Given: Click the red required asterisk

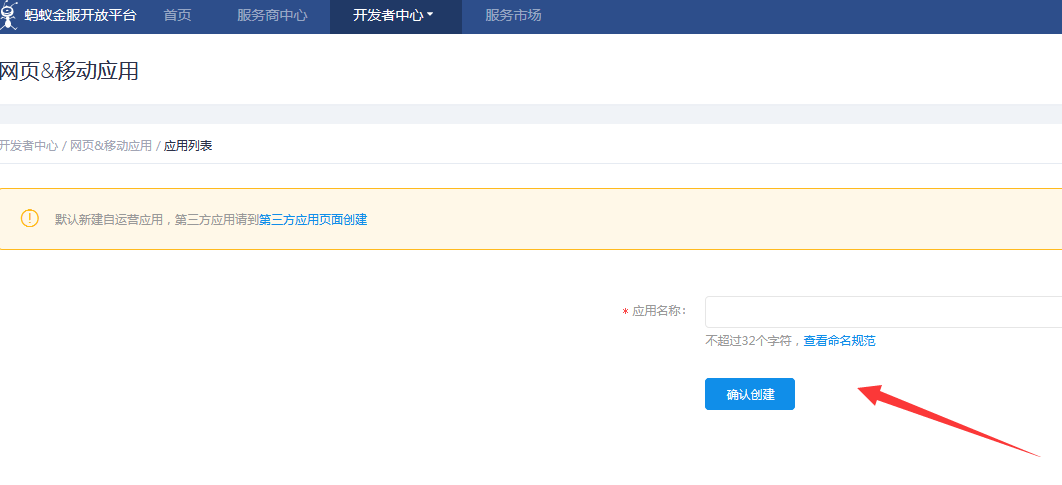Looking at the screenshot, I should (x=625, y=313).
